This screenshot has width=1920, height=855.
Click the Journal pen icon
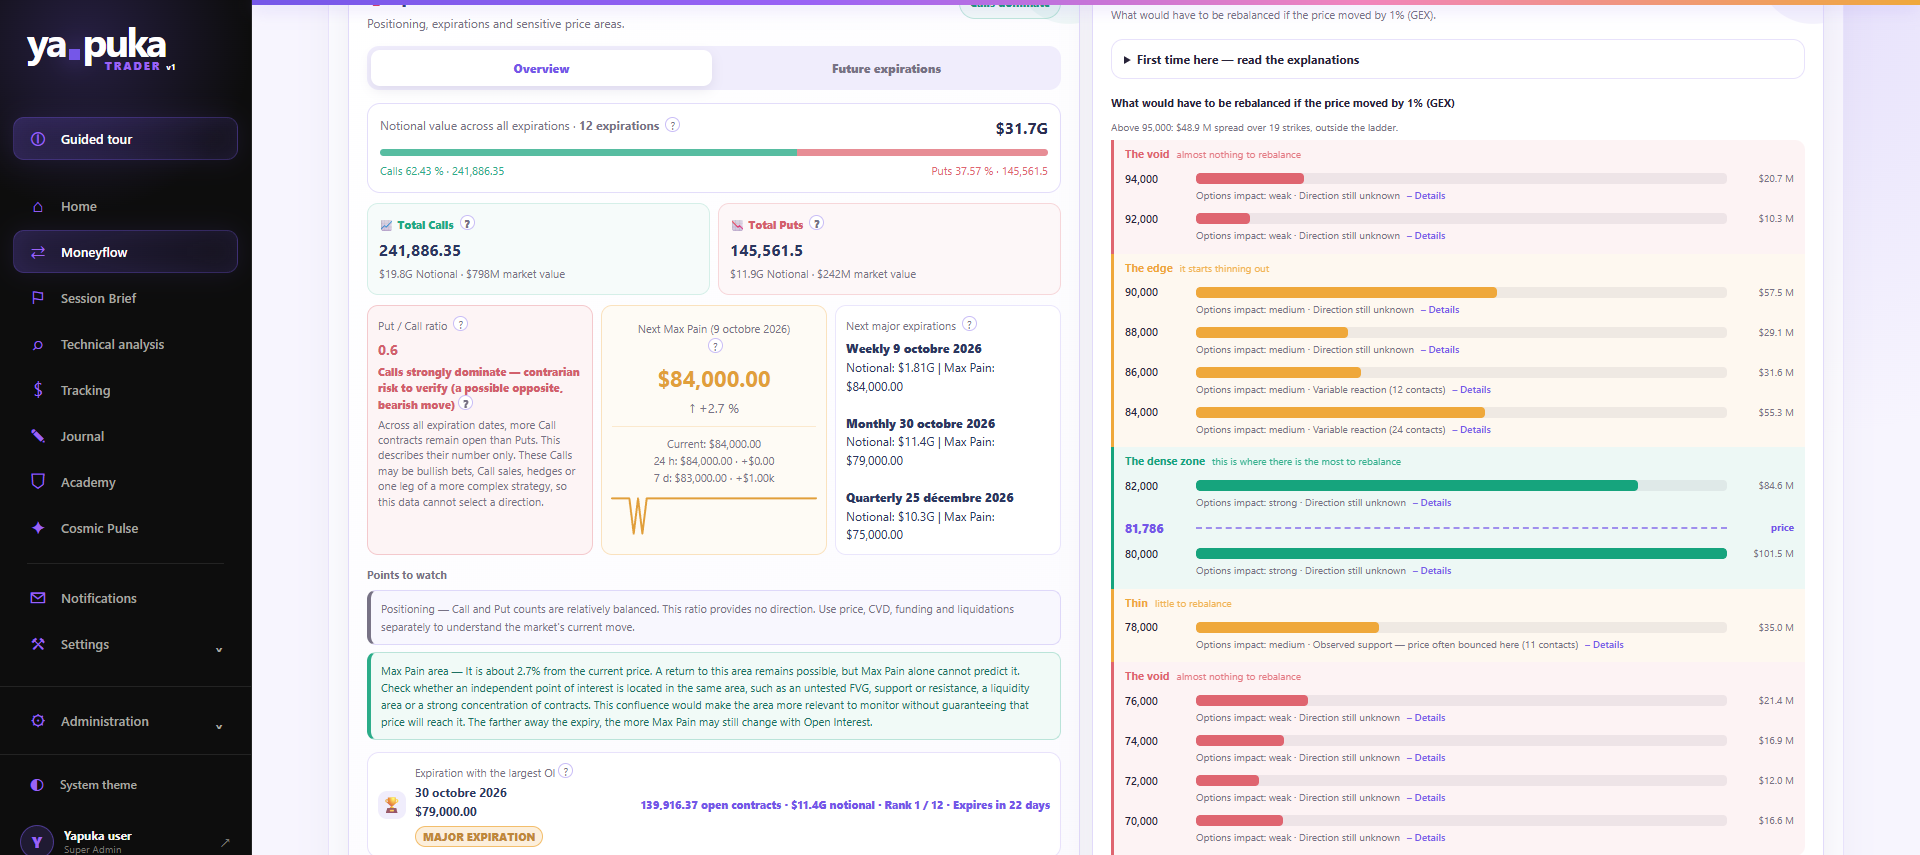[38, 436]
